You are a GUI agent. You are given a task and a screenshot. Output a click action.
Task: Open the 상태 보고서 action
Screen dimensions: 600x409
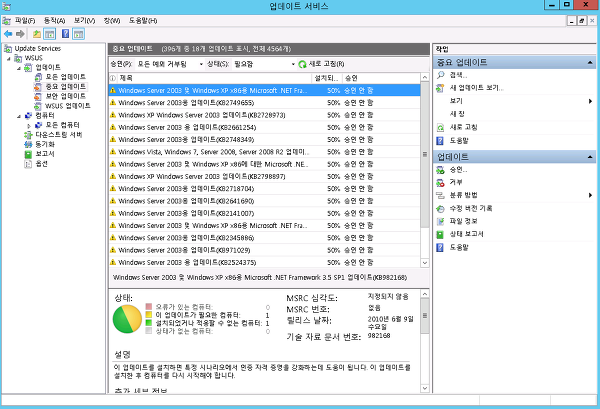tap(466, 234)
